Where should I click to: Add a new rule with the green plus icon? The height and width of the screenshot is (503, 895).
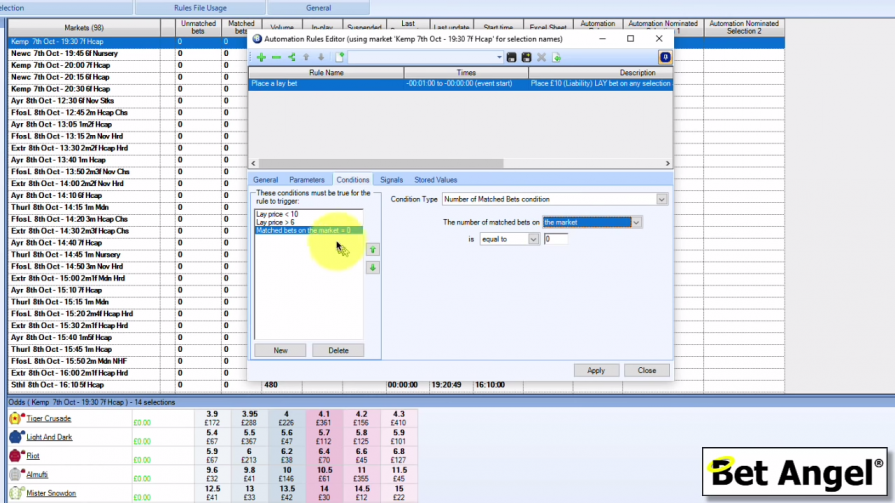coord(261,58)
